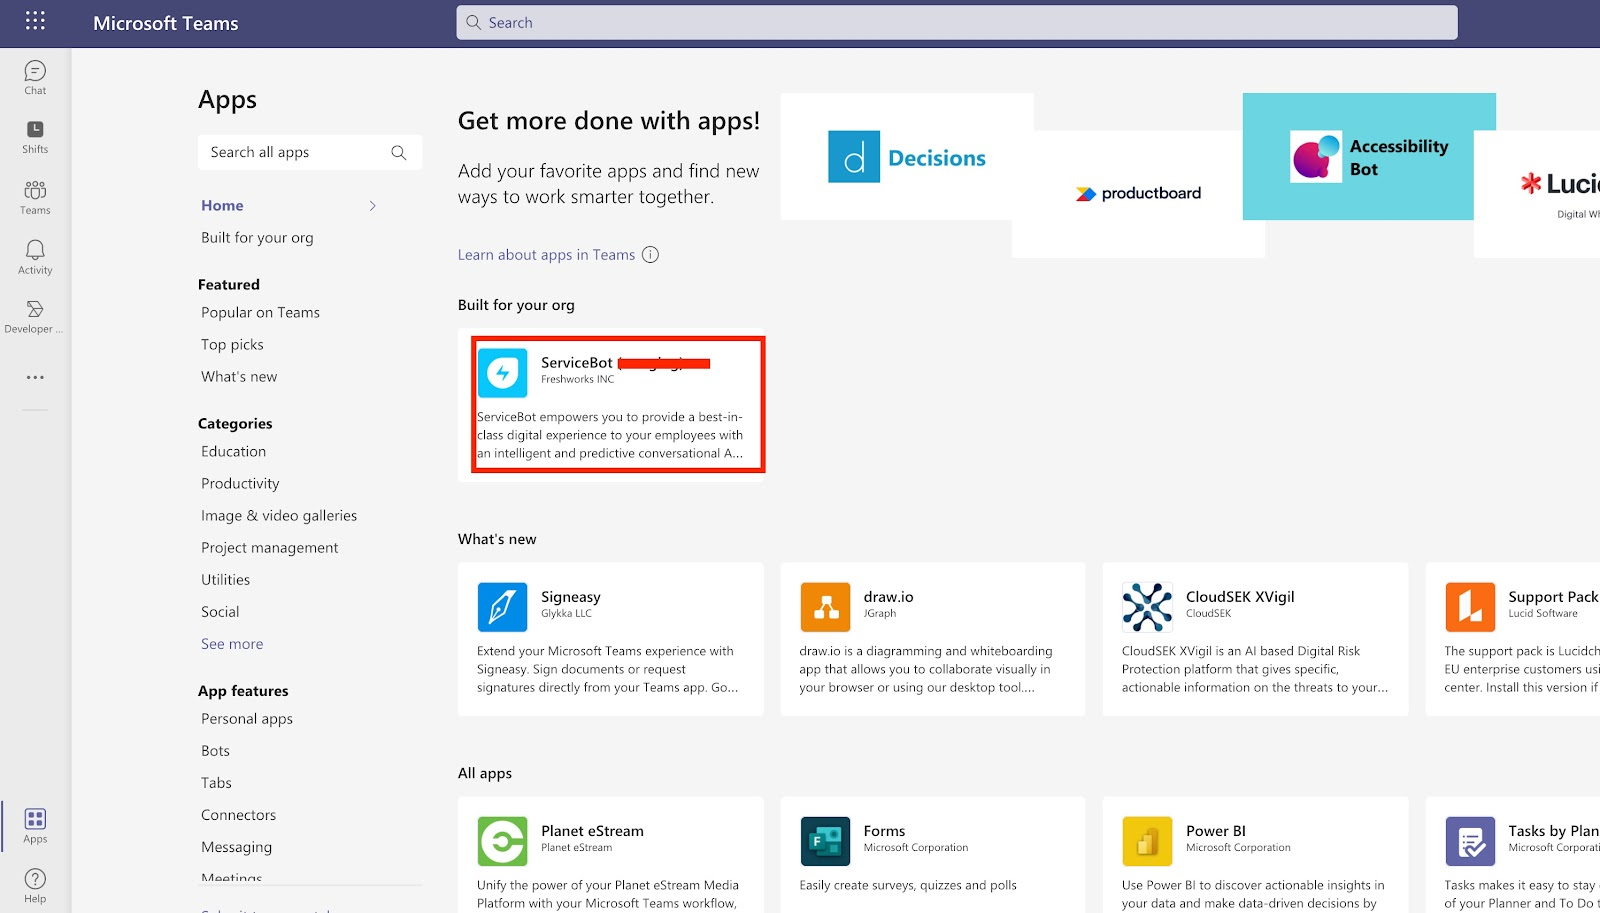Open the app launcher waffle icon
The image size is (1600, 913).
(35, 21)
